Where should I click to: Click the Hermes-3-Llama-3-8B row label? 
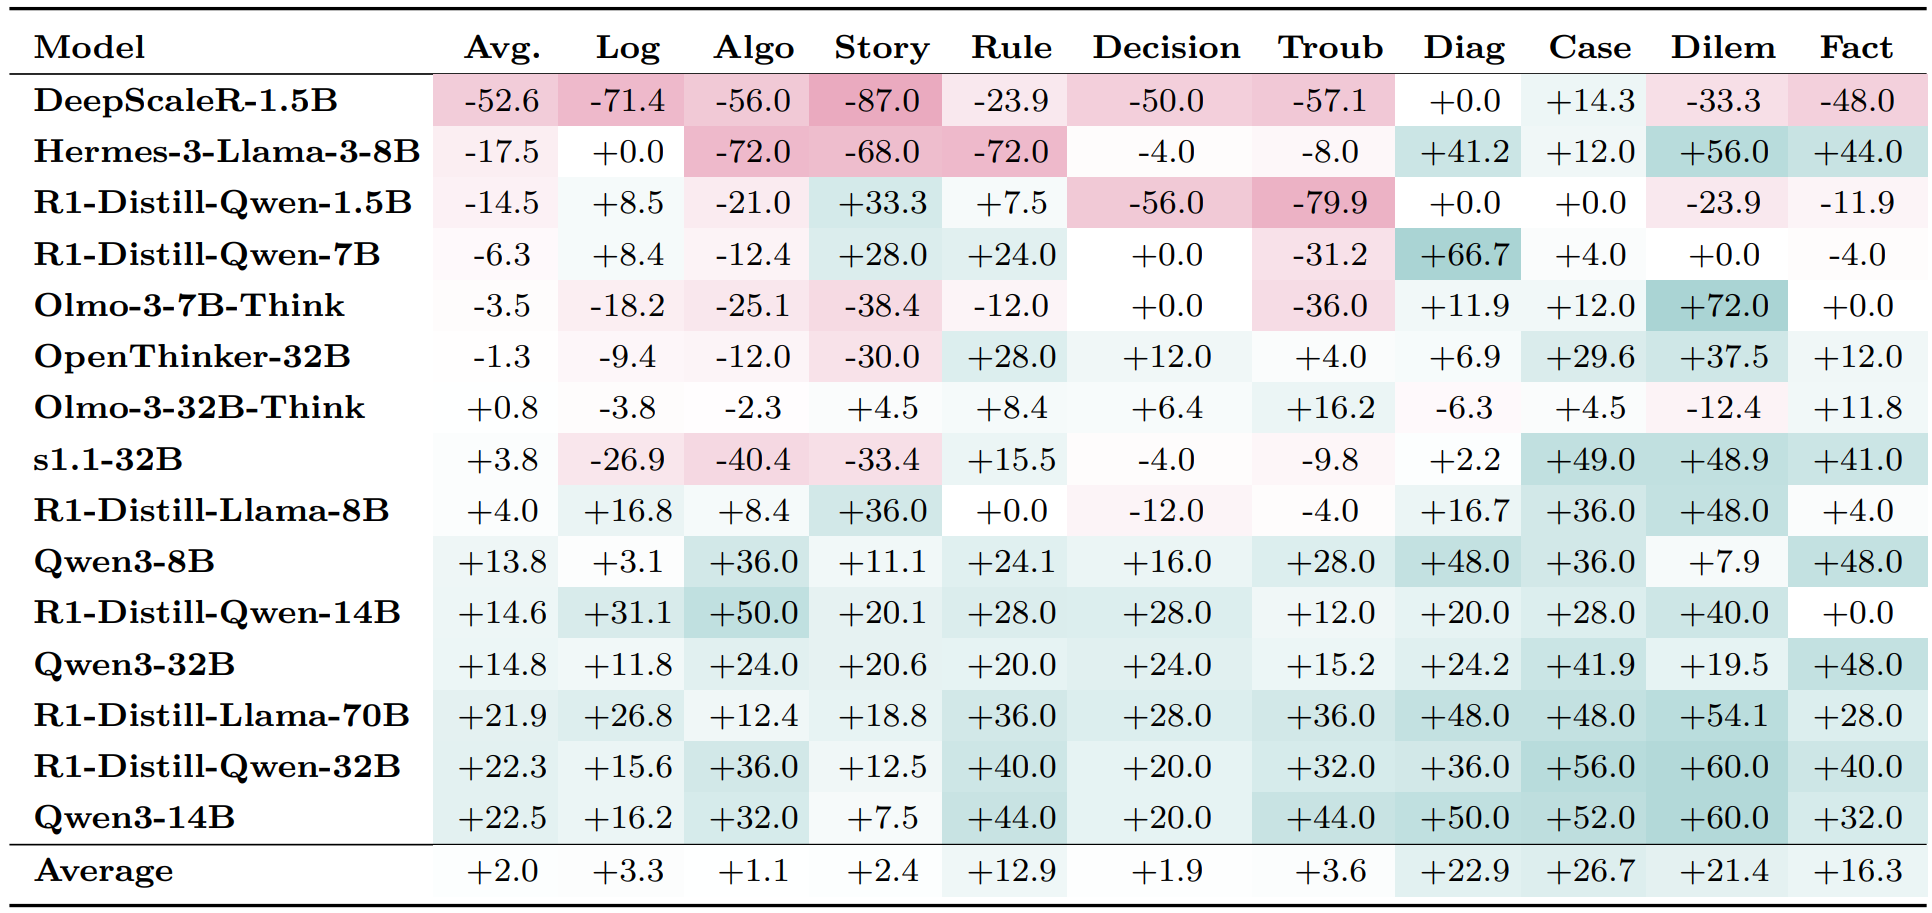(226, 151)
